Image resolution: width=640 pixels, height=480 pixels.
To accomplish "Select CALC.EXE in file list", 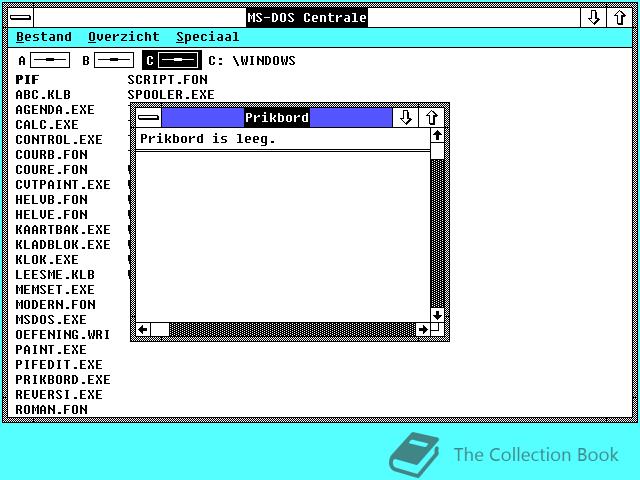I will point(47,124).
